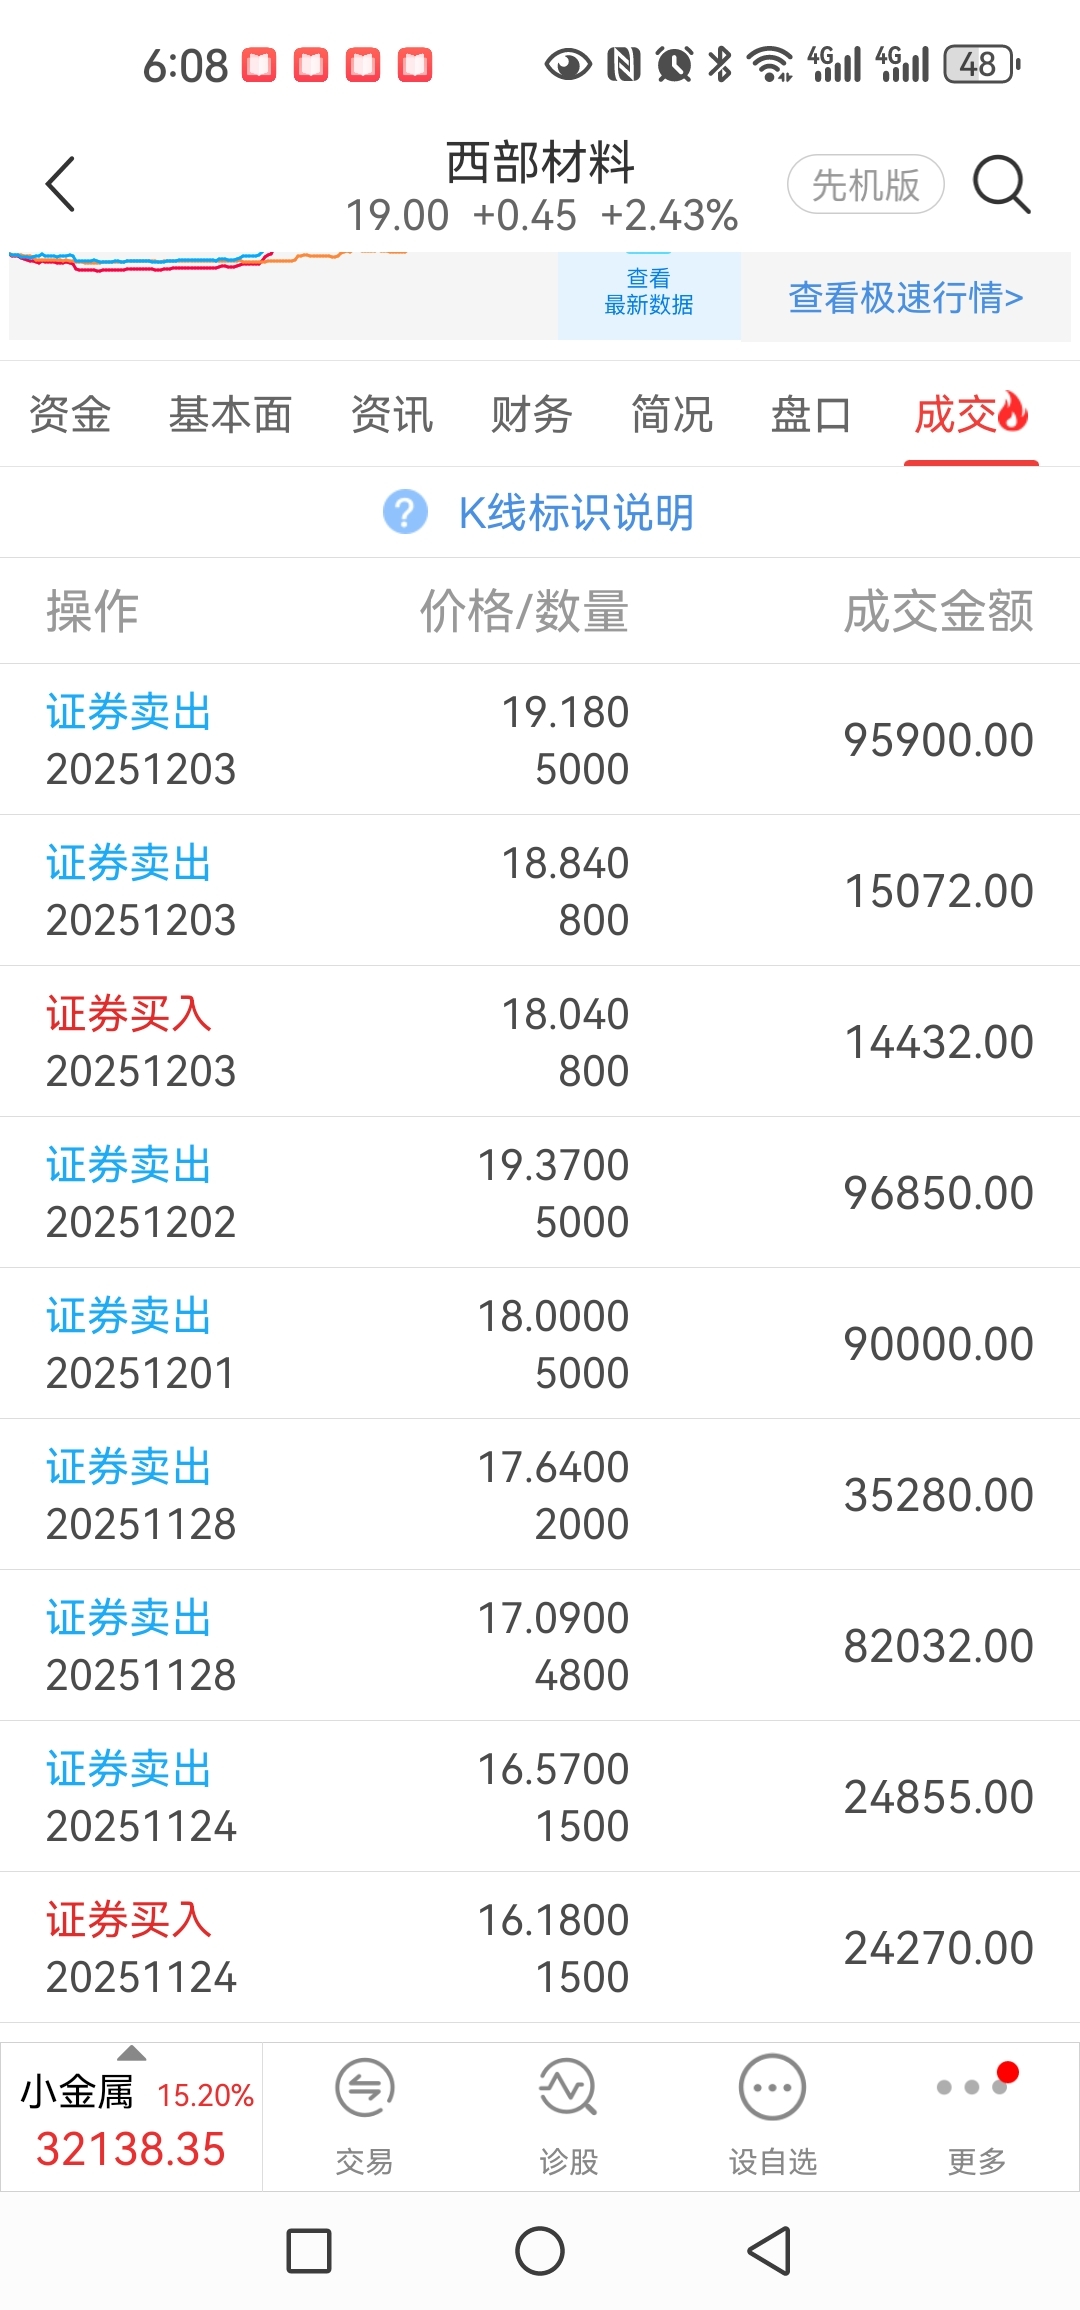This screenshot has width=1080, height=2310.
Task: Tap the 查看最新数据 button
Action: point(649,292)
